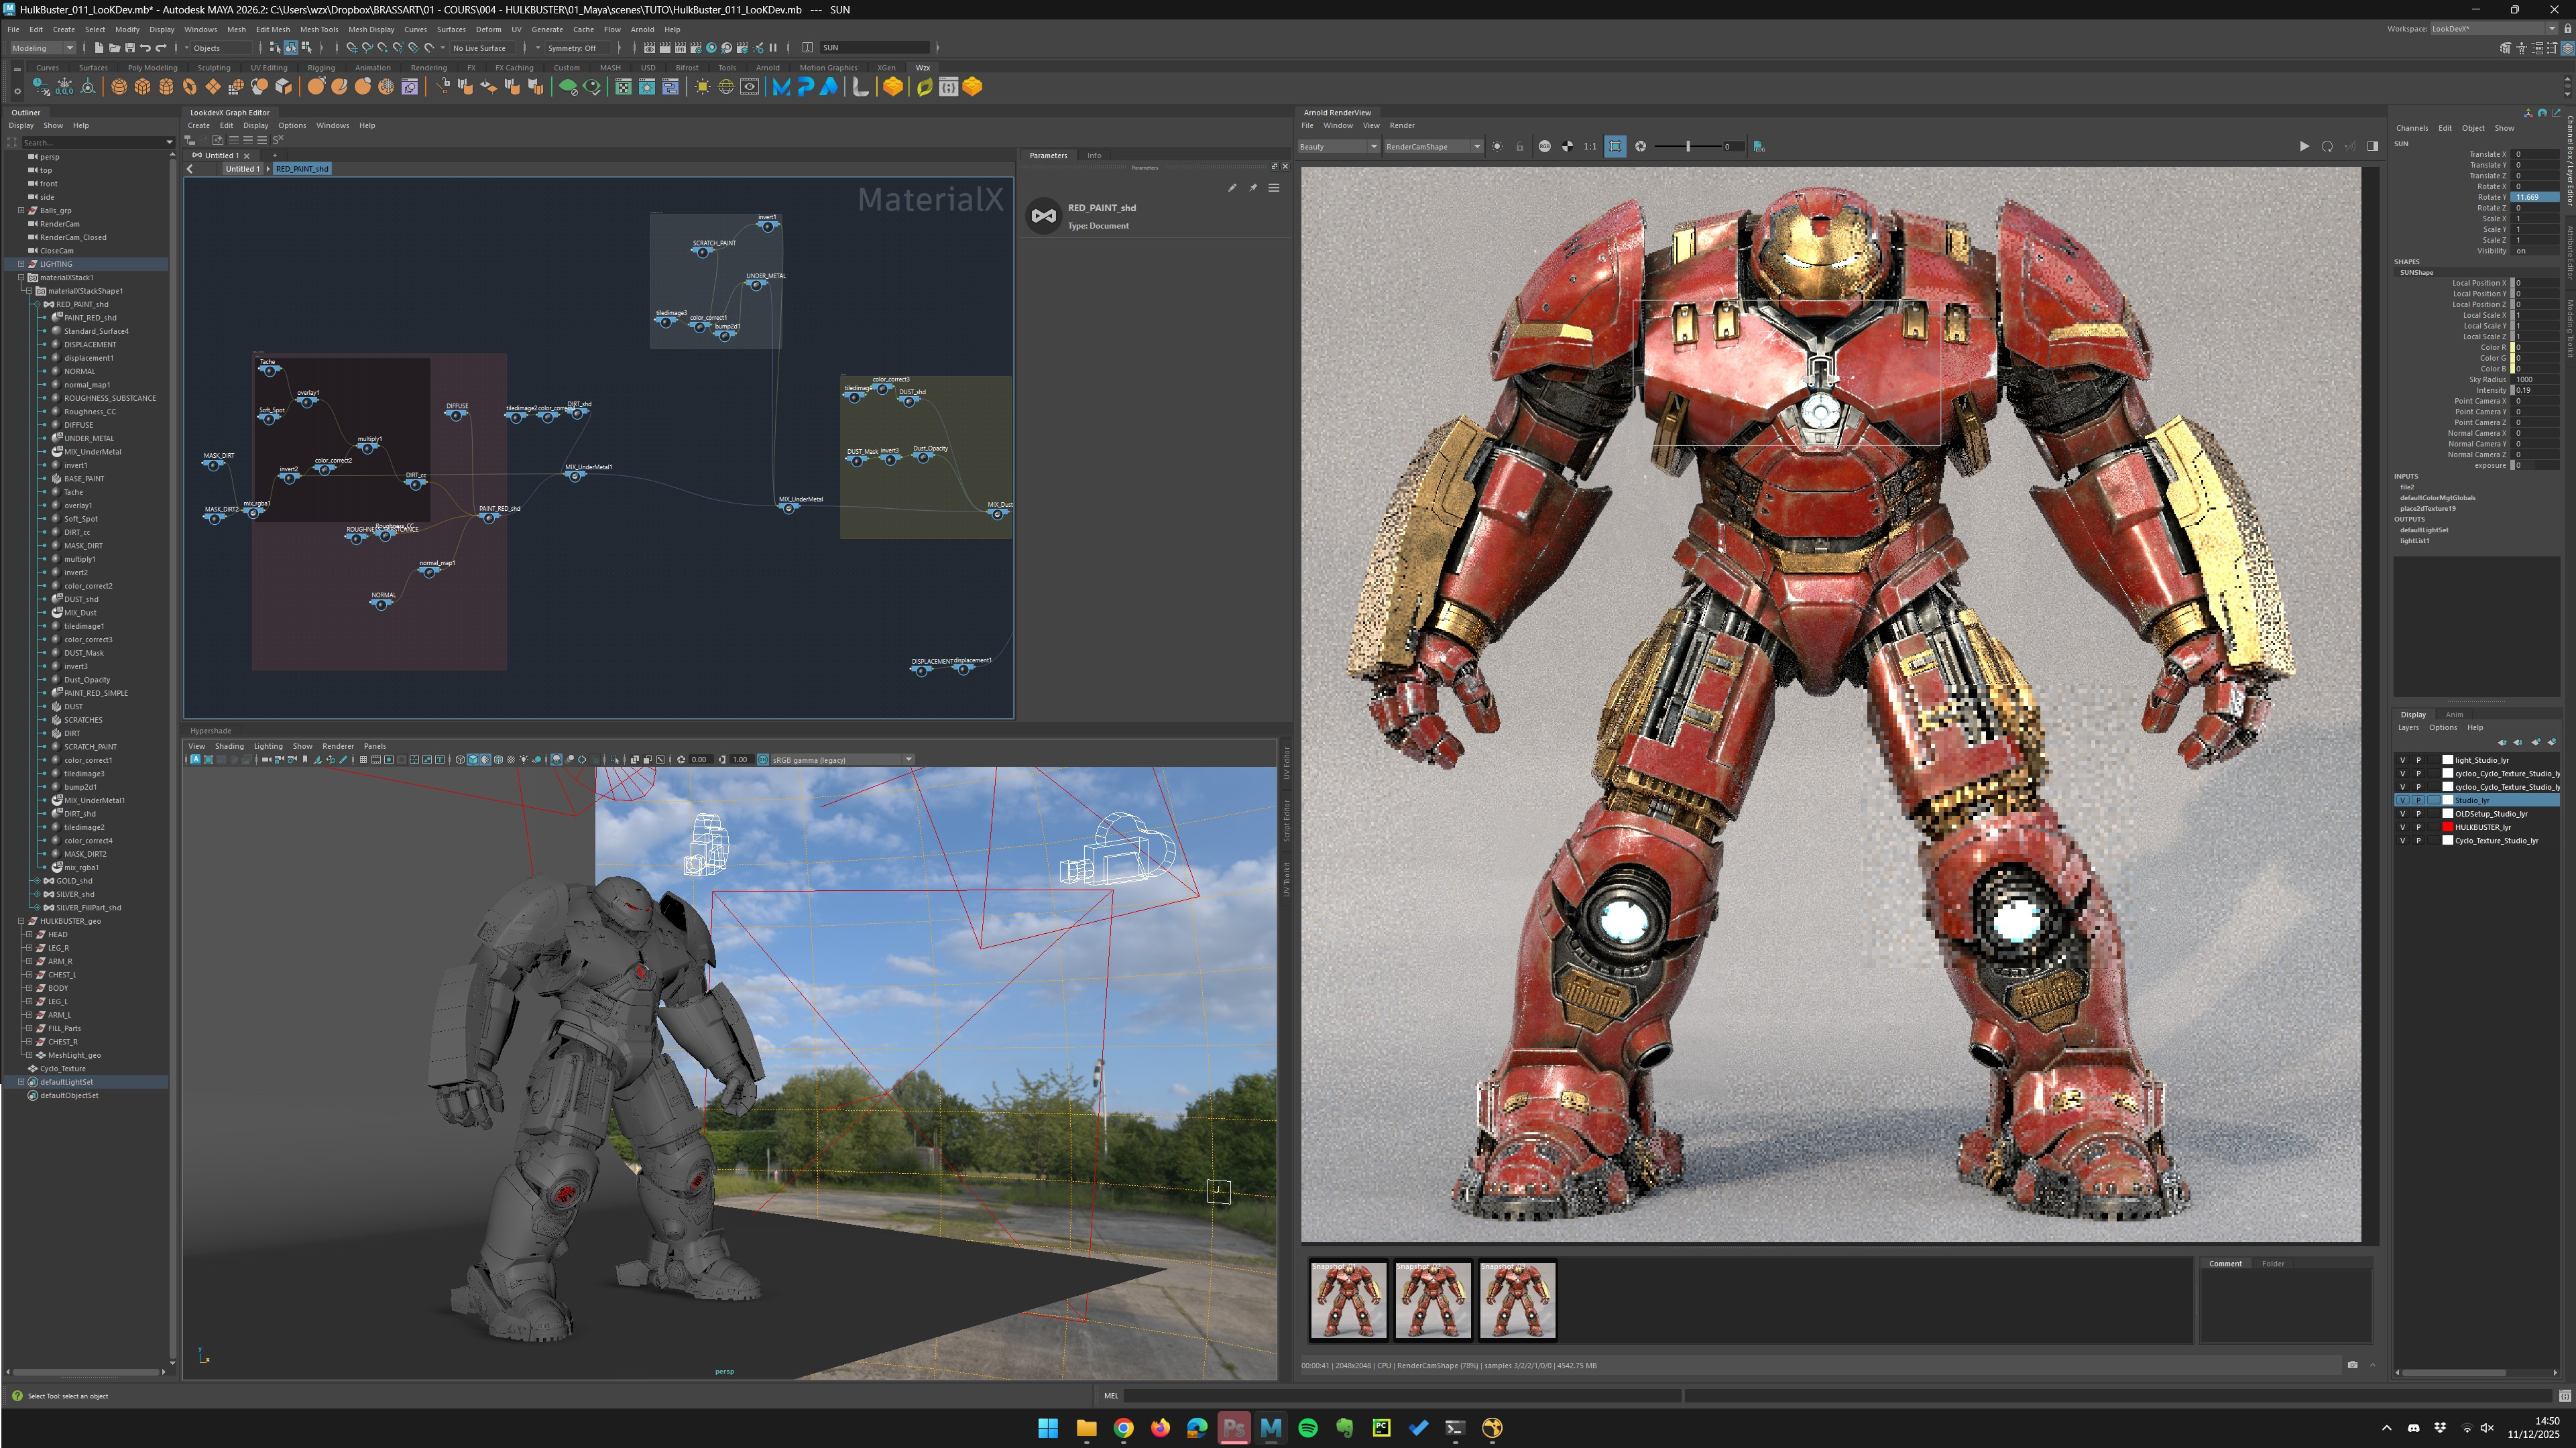Click the refresh render icon in Arnold RenderView
The image size is (2576, 1448).
coord(2327,147)
